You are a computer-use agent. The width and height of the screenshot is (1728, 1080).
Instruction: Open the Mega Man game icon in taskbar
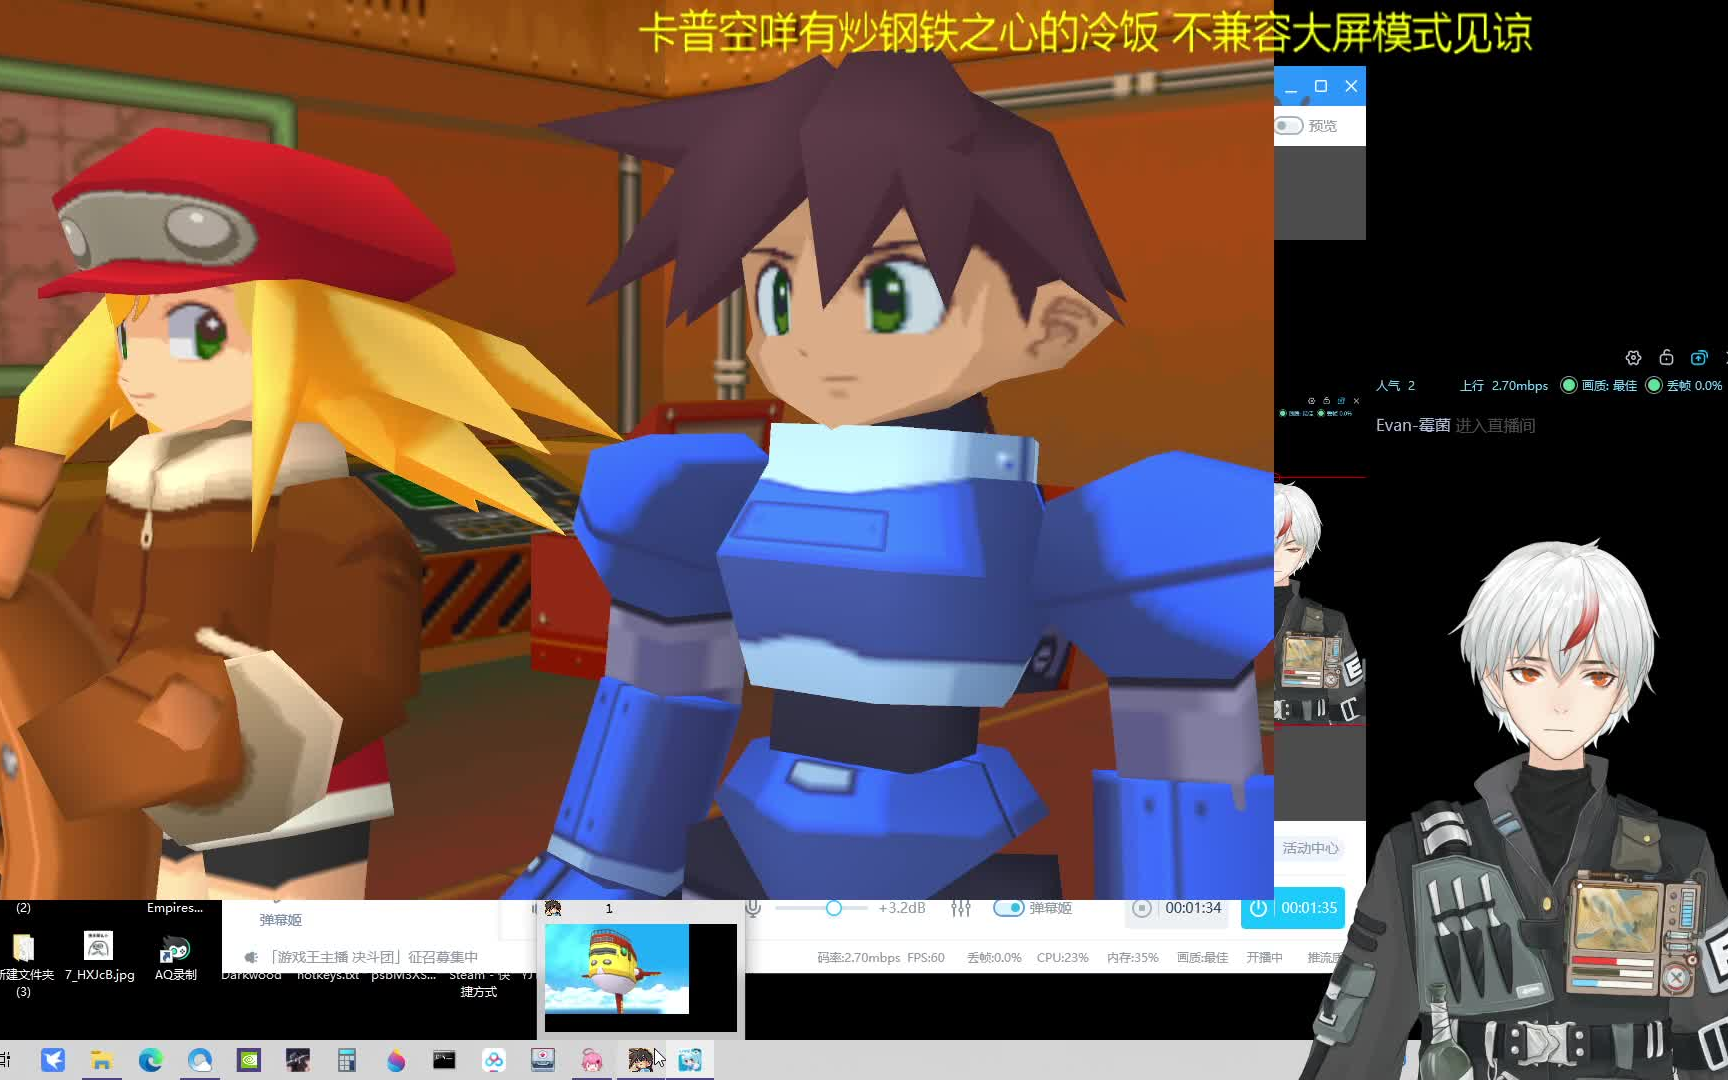[641, 1060]
